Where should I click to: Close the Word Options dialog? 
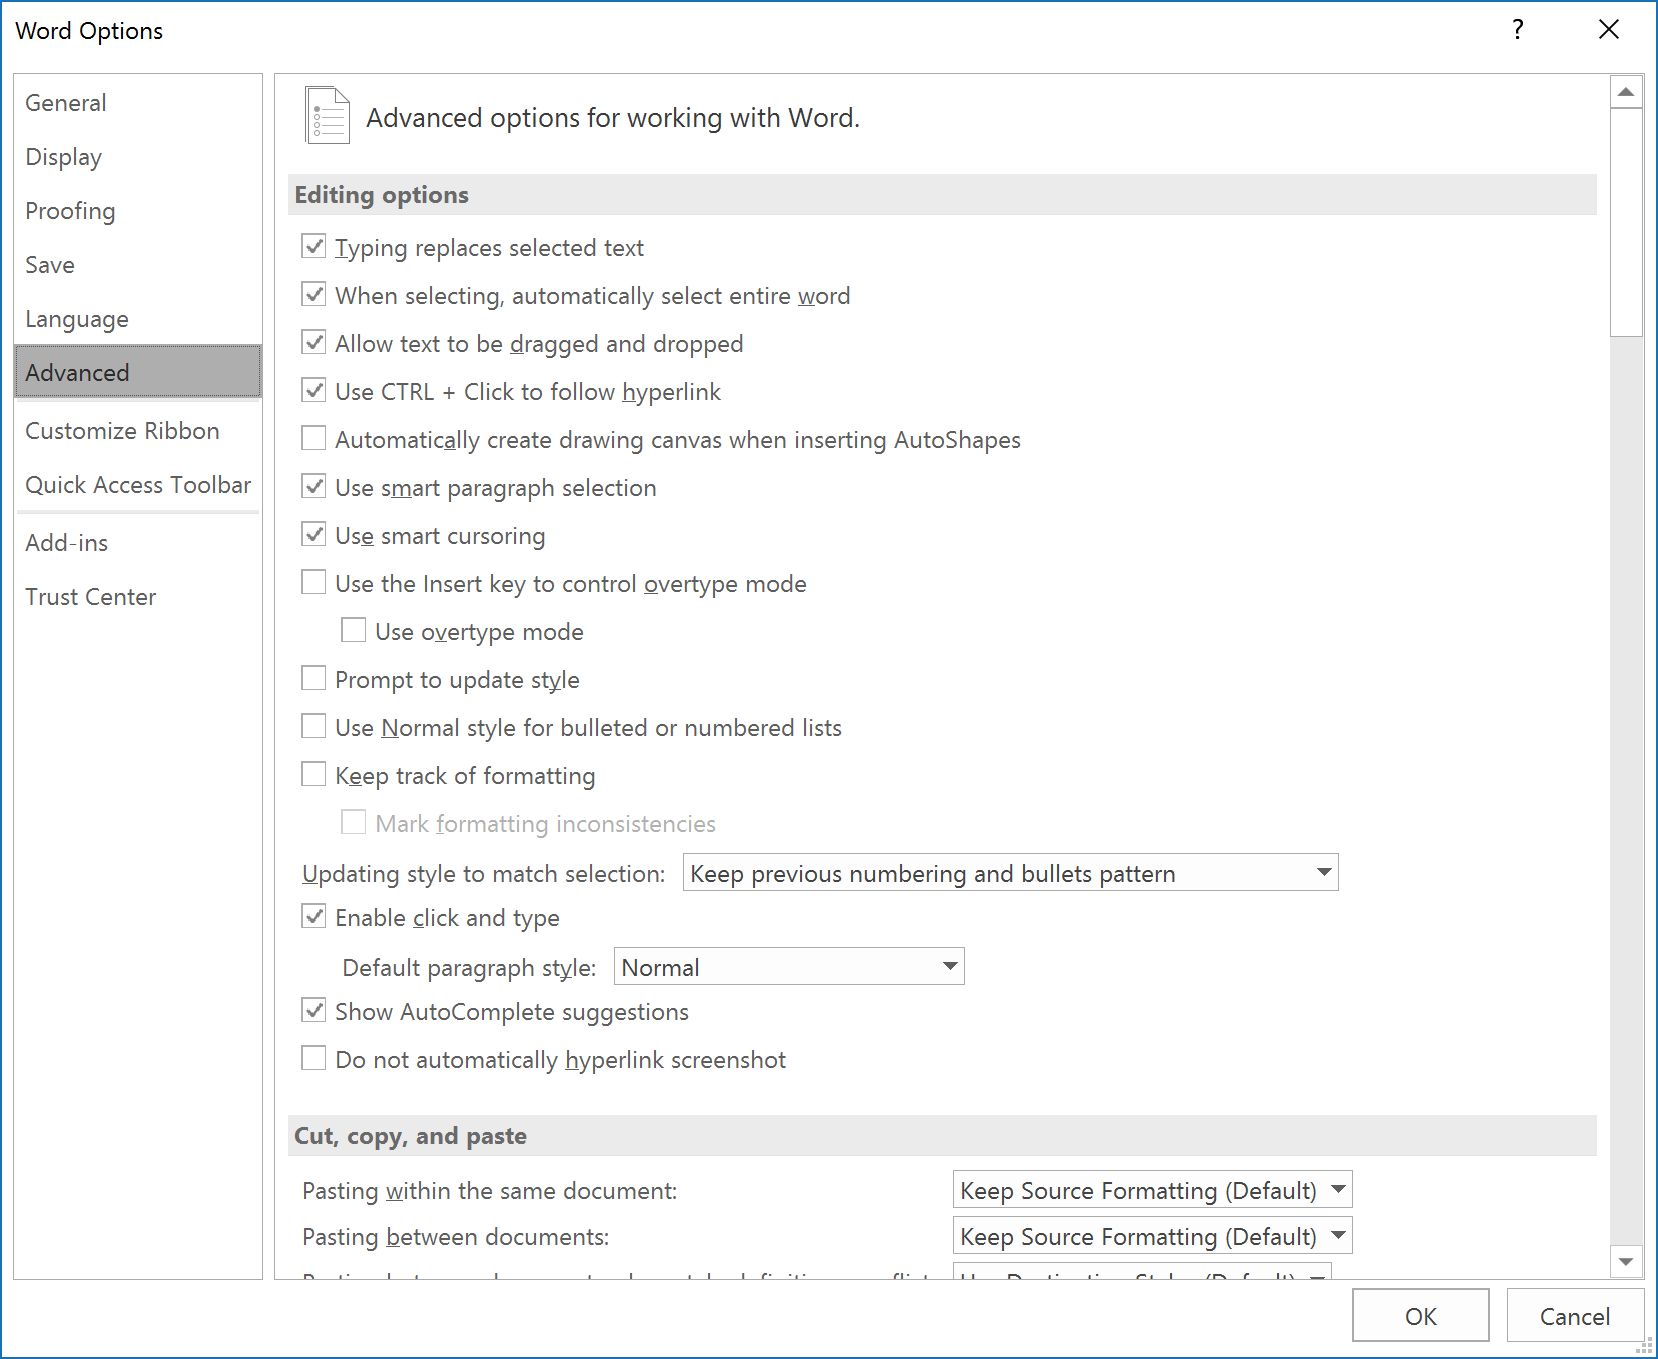1609,30
